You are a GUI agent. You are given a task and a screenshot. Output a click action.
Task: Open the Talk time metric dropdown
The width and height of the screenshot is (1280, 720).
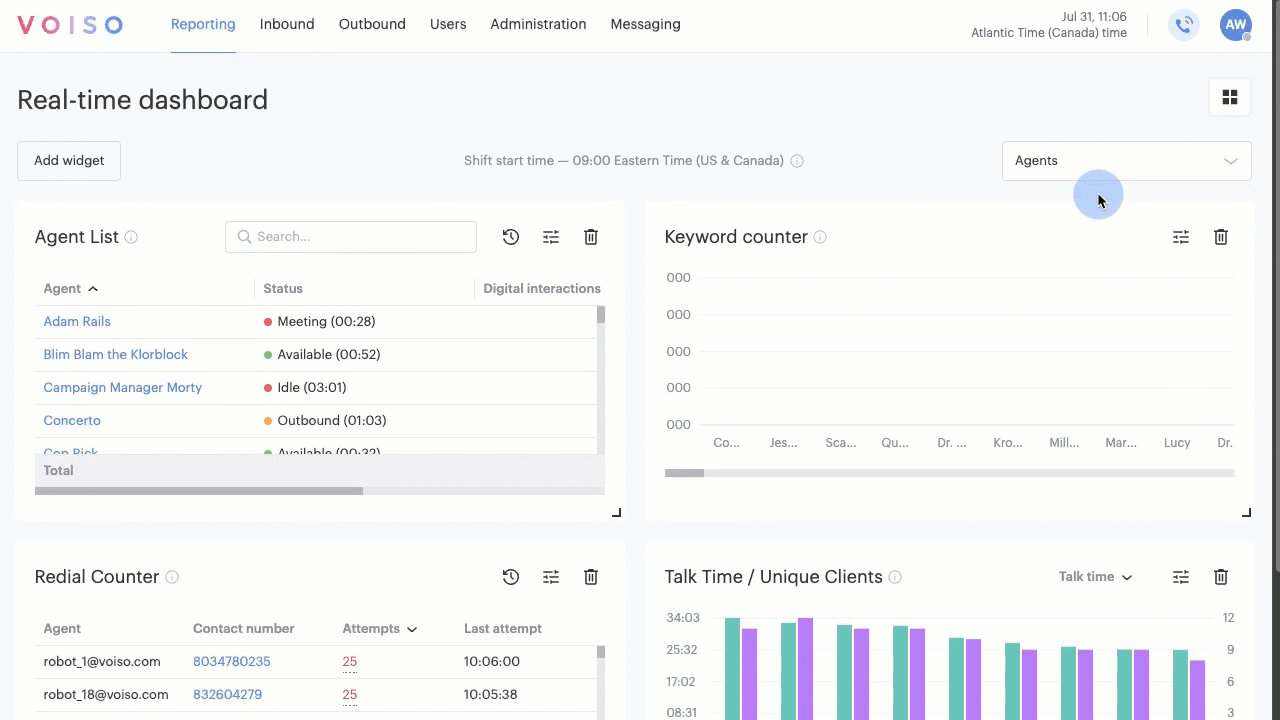click(x=1095, y=577)
